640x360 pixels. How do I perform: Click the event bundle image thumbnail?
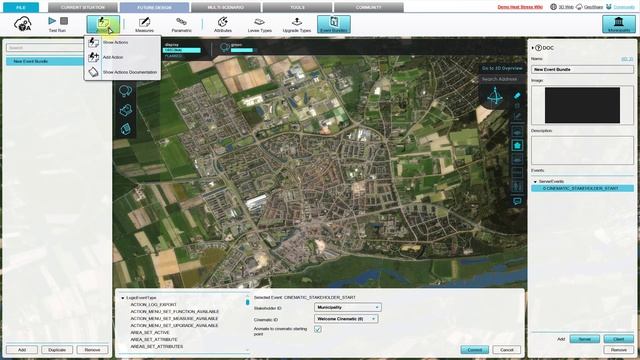[x=582, y=105]
